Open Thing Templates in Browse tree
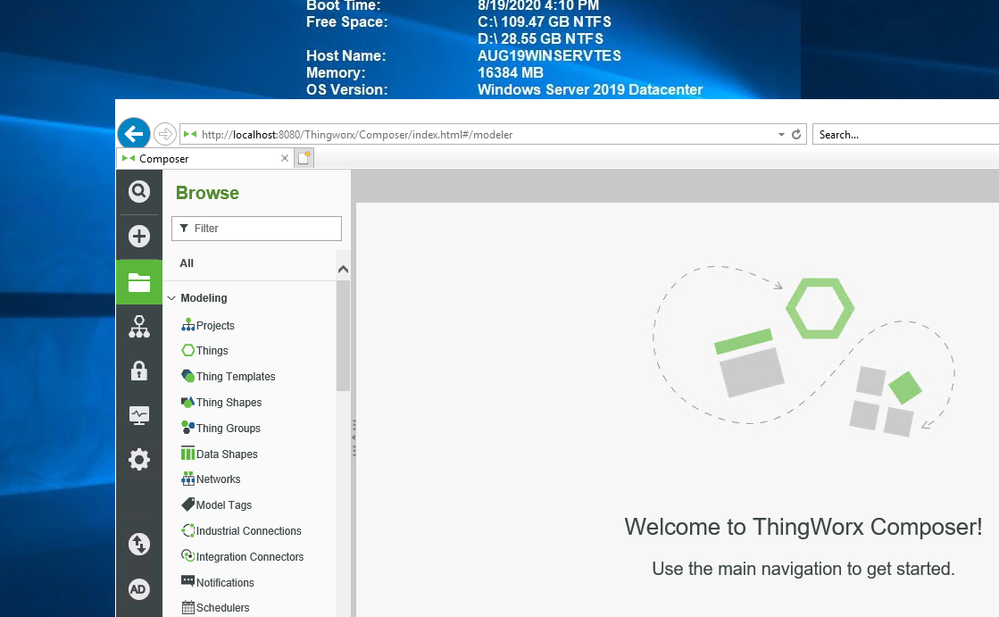This screenshot has width=999, height=617. click(x=235, y=377)
